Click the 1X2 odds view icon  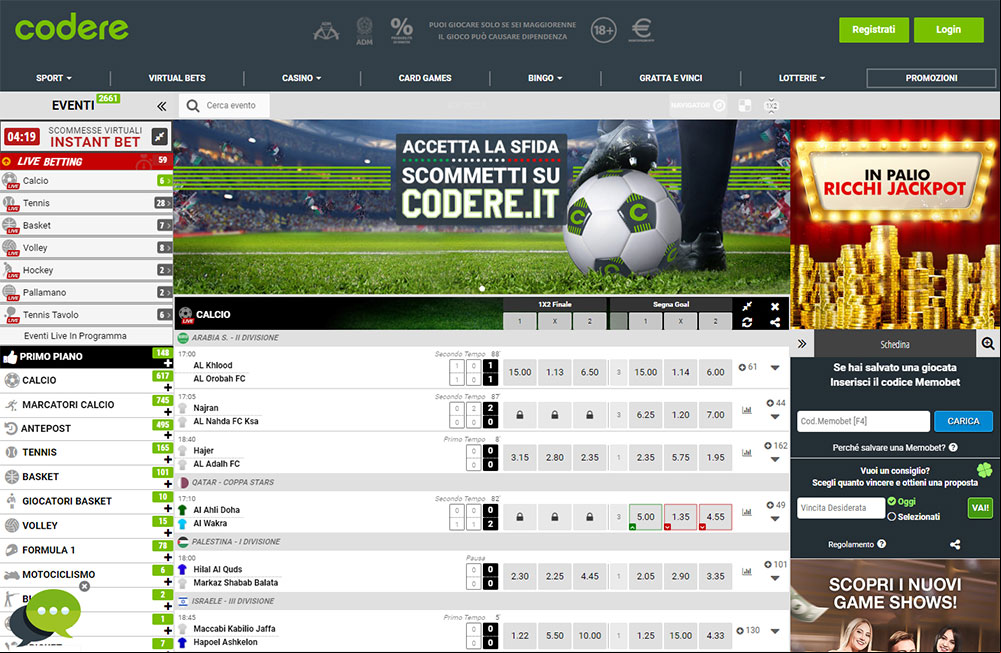point(771,105)
